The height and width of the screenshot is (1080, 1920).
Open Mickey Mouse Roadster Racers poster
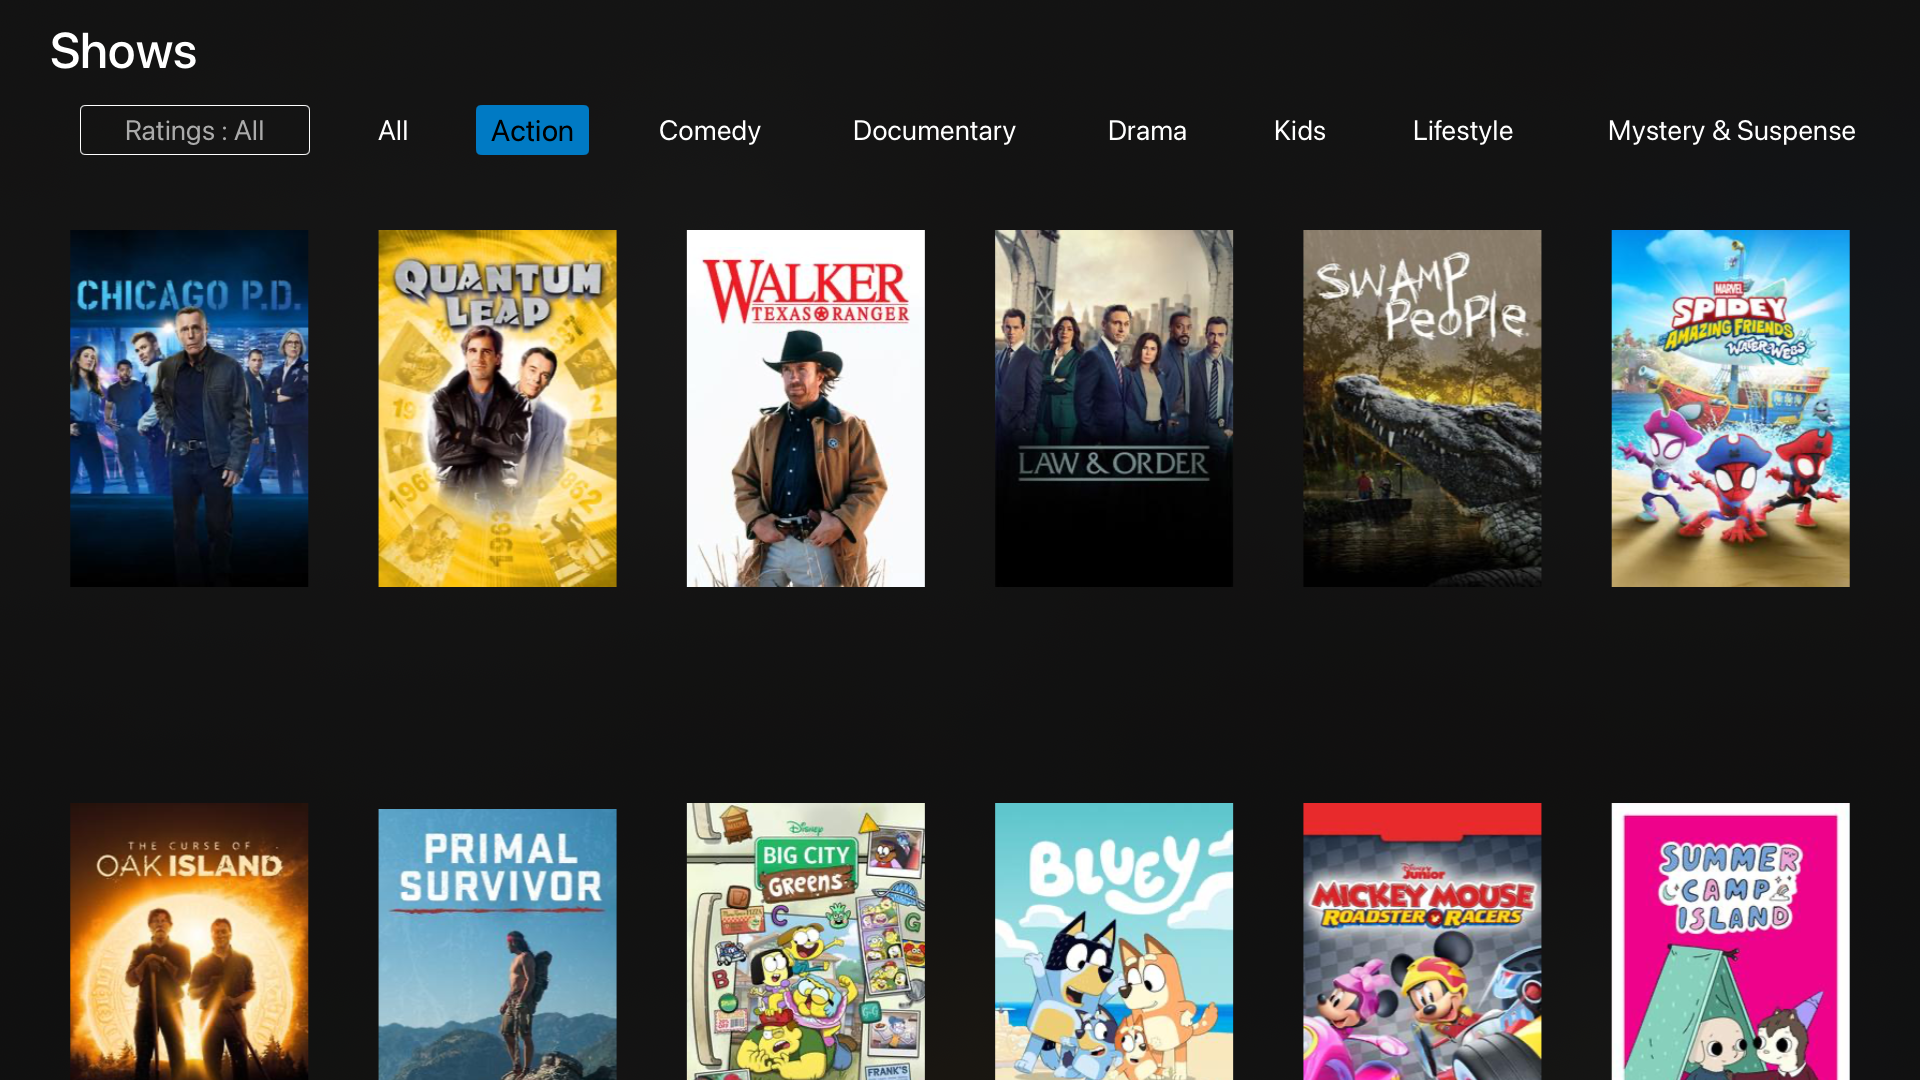tap(1422, 941)
